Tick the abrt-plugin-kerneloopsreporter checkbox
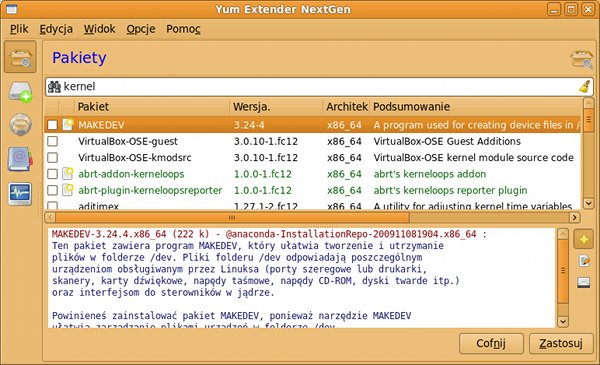 [x=52, y=191]
